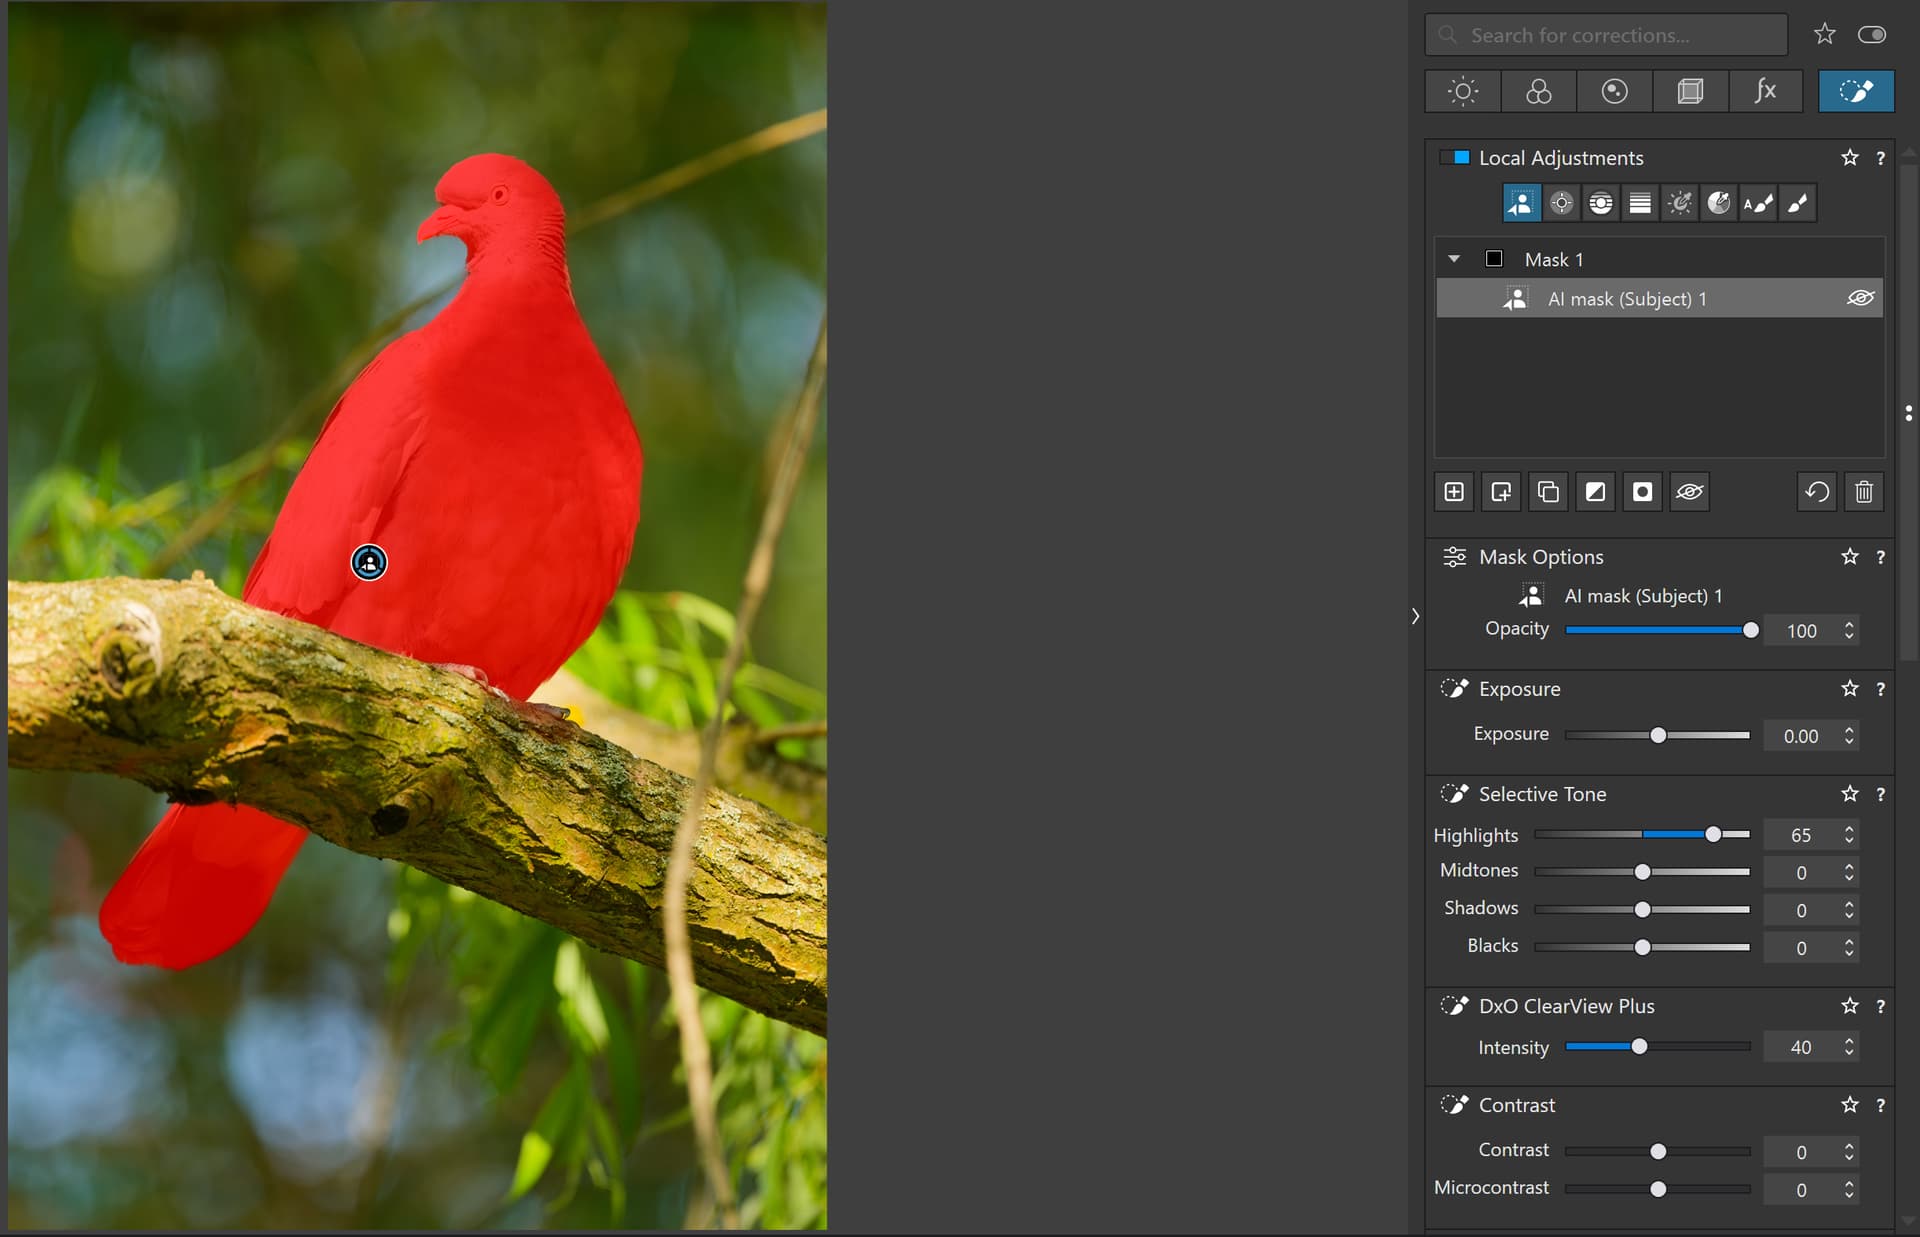The height and width of the screenshot is (1237, 1920).
Task: Pick the Auto Mask brush tool
Action: click(1758, 204)
